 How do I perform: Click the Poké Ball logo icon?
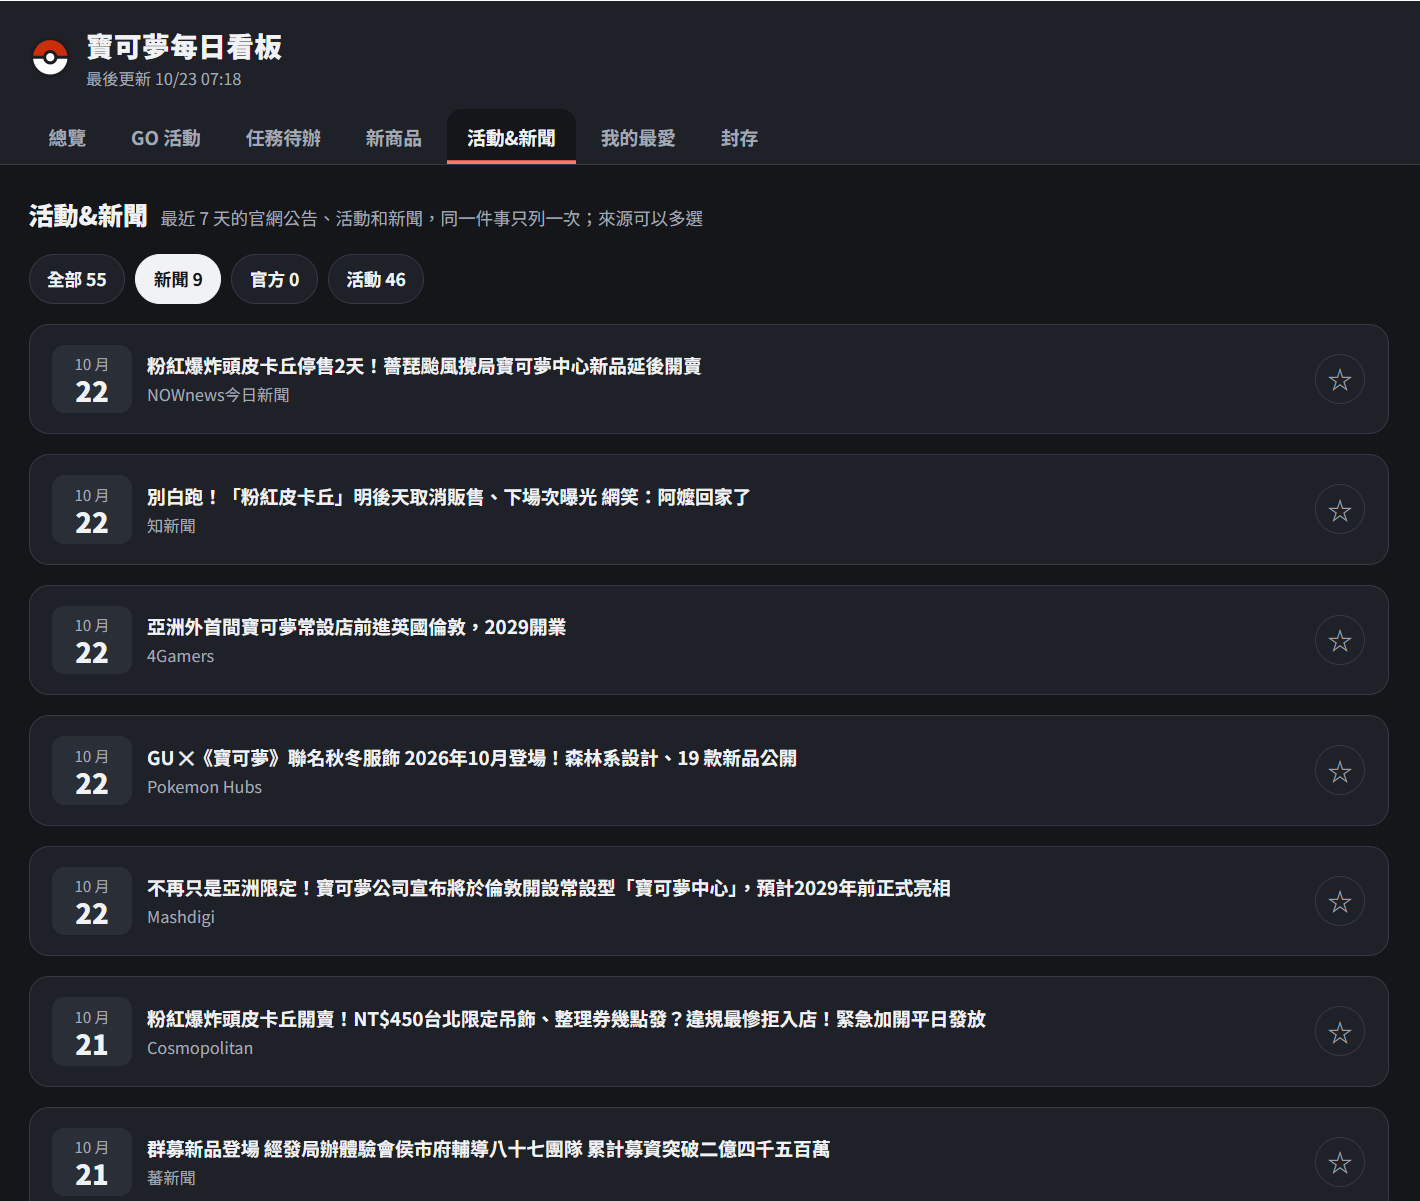(x=50, y=57)
